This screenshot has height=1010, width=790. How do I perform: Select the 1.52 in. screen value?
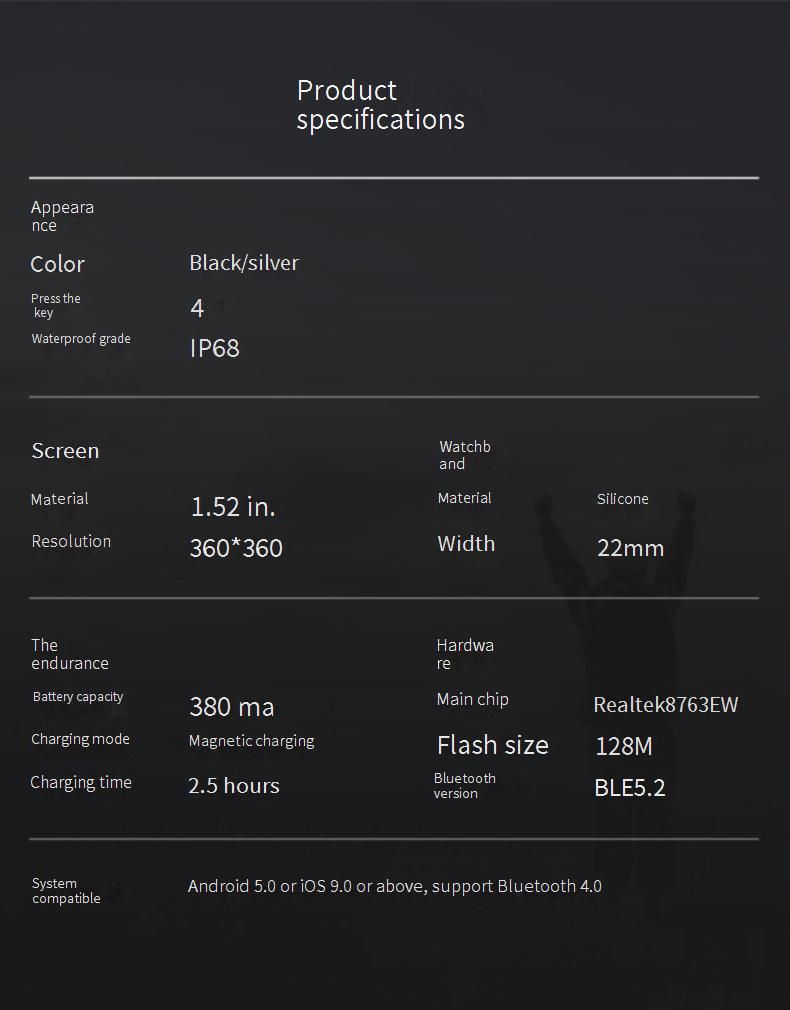(232, 507)
